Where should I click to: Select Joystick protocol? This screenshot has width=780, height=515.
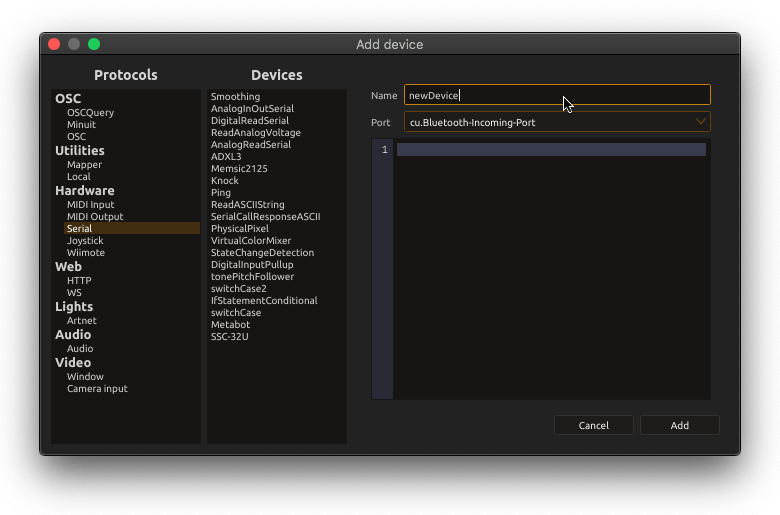85,240
